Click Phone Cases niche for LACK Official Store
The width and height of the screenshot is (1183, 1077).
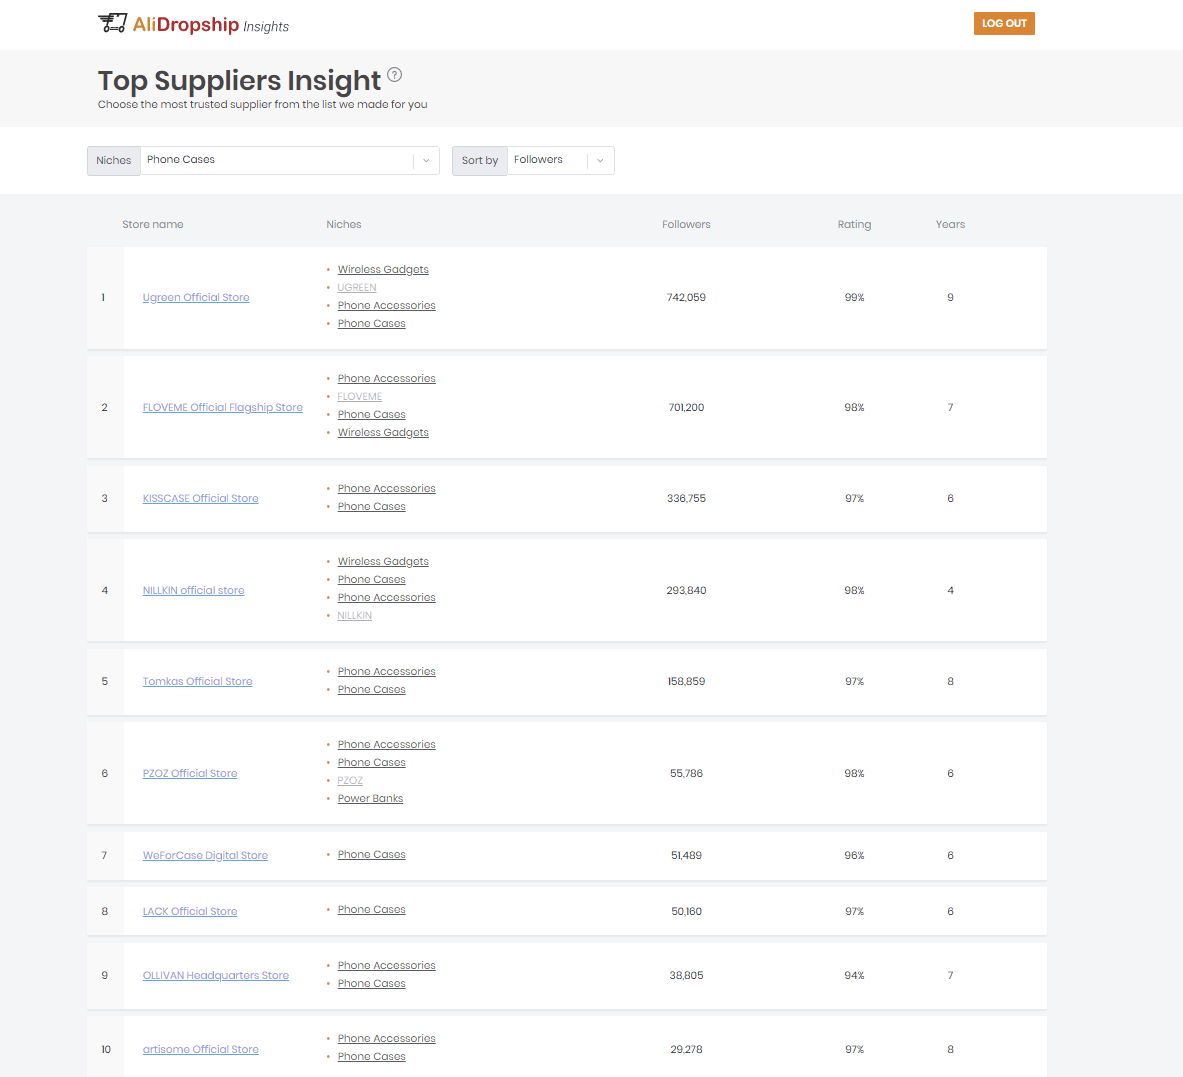point(371,909)
